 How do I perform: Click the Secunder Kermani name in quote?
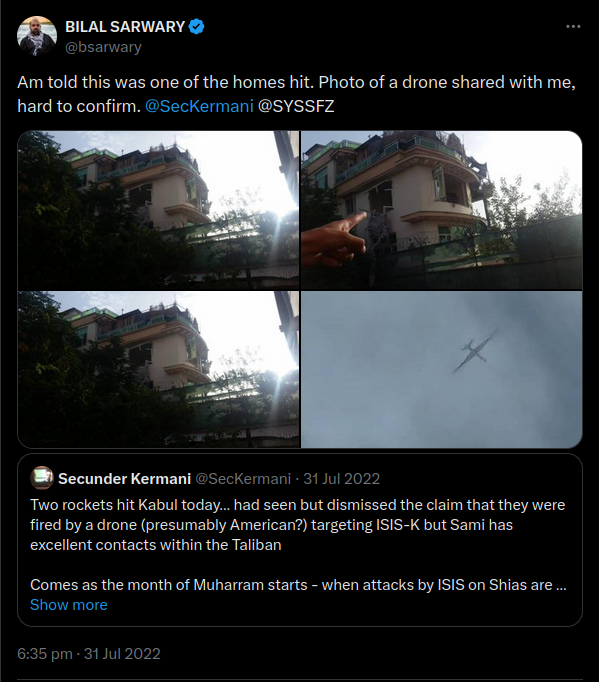(x=124, y=478)
